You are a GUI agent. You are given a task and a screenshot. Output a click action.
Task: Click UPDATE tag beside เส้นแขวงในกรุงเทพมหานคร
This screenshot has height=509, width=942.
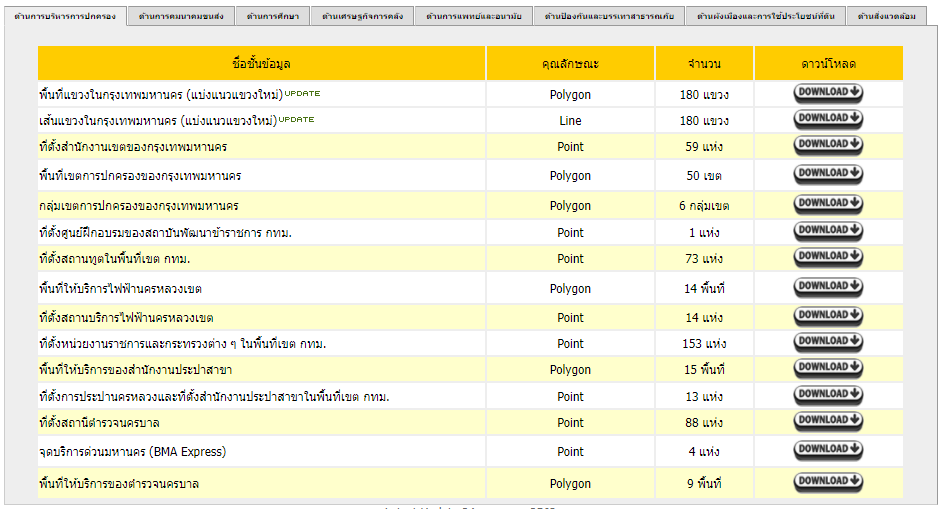(297, 119)
